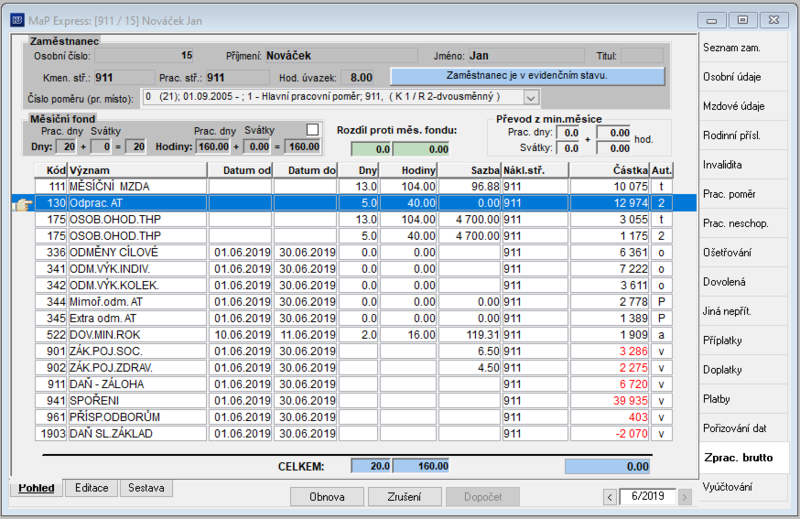Click the CELKEM total amount 0.00 field
Screen dimensions: 800x519
coord(607,466)
